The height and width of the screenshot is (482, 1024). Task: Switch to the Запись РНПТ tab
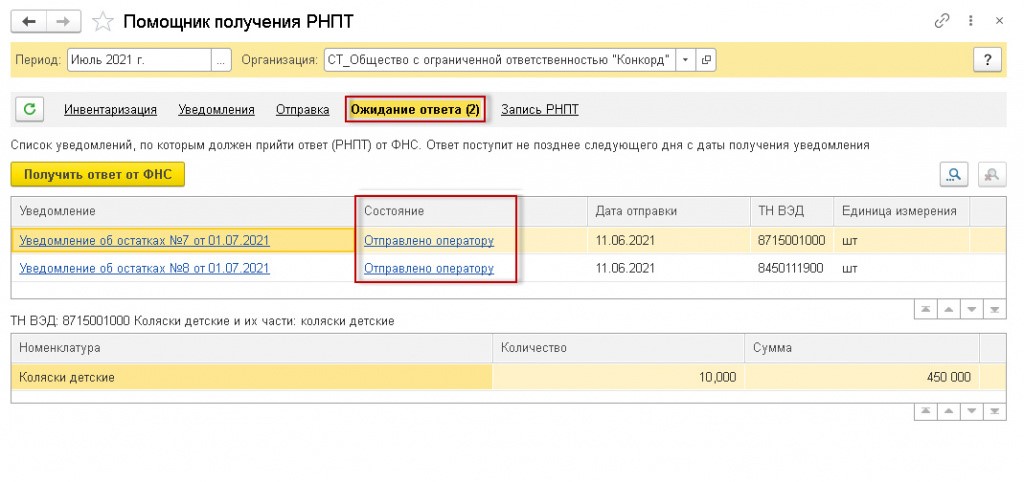click(x=539, y=110)
